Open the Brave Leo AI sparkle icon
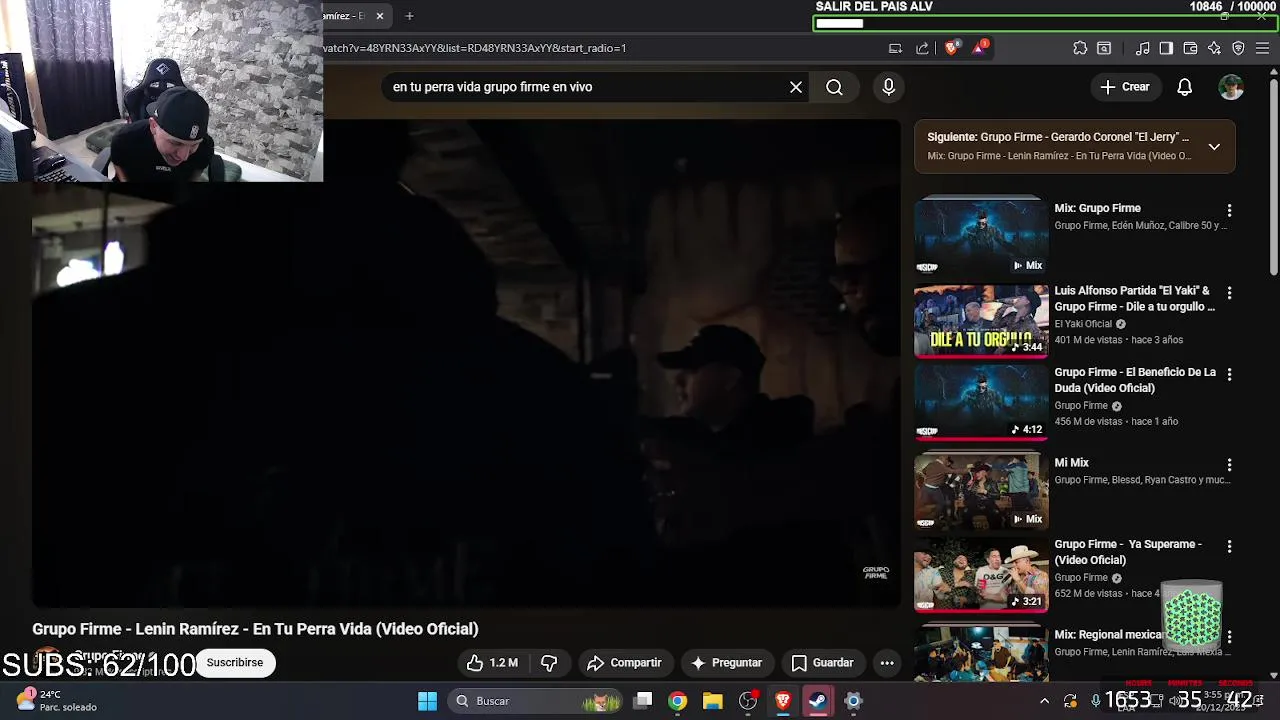The width and height of the screenshot is (1280, 720). point(1214,48)
